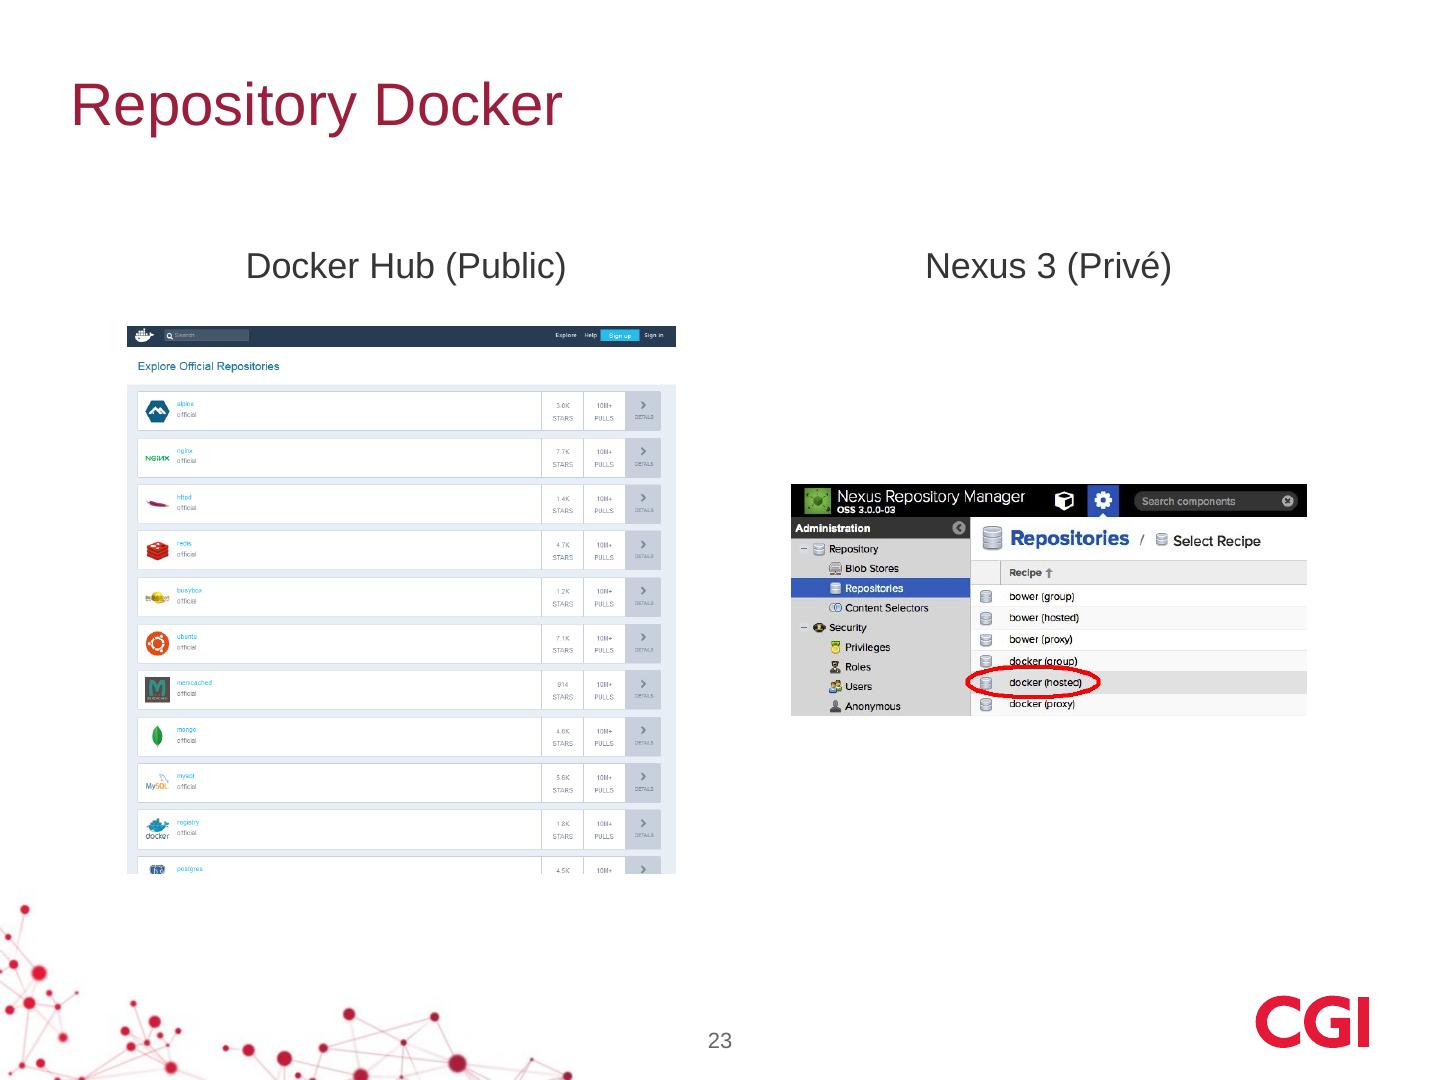Click the ubuntu repository logo
The height and width of the screenshot is (1080, 1440).
click(157, 643)
